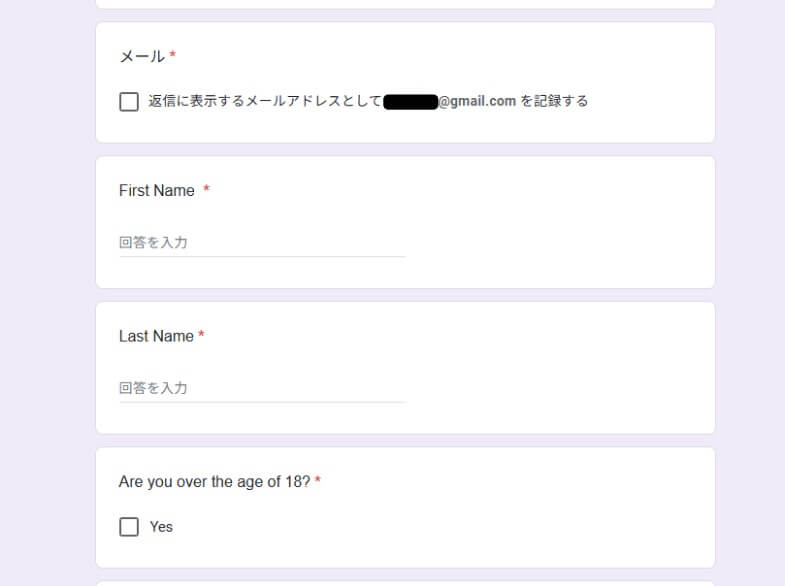This screenshot has height=586, width=785.
Task: Click the Yes option label text
Action: [x=161, y=527]
